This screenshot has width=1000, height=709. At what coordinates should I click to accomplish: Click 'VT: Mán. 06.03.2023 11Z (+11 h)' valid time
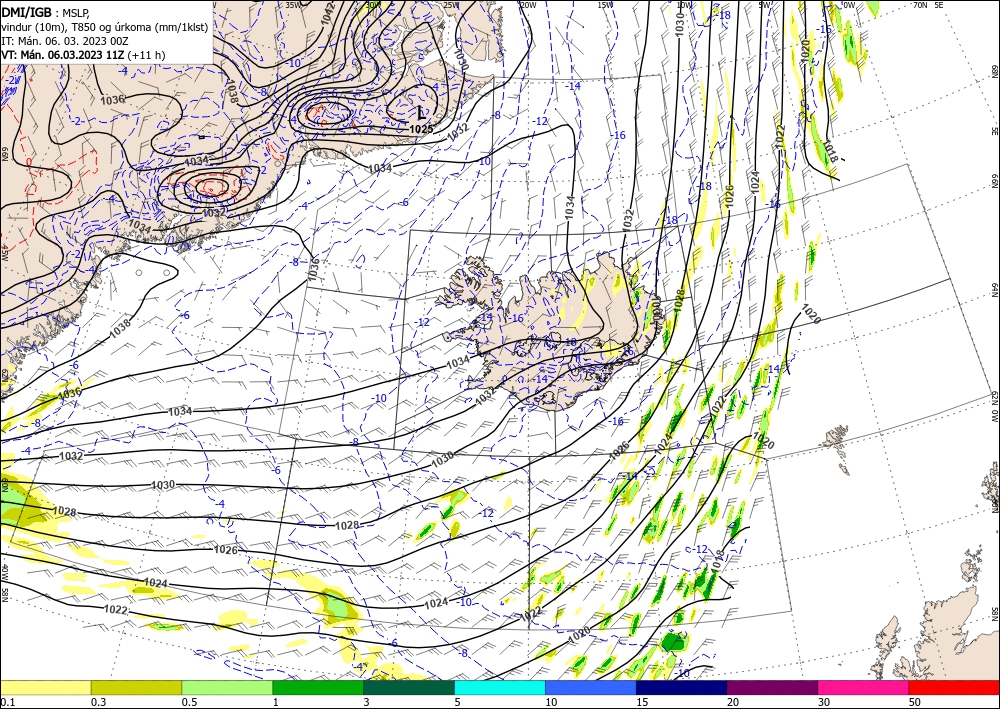tap(83, 55)
